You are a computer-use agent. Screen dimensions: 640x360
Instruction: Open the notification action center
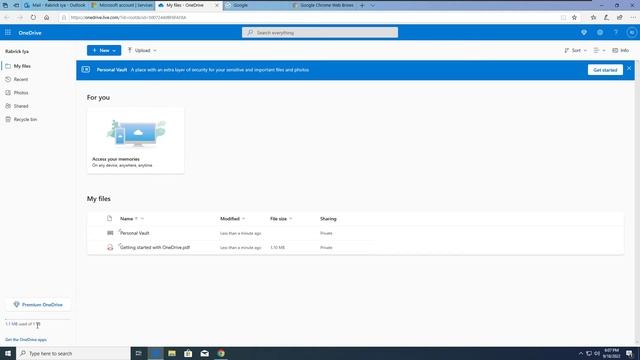pyautogui.click(x=629, y=353)
